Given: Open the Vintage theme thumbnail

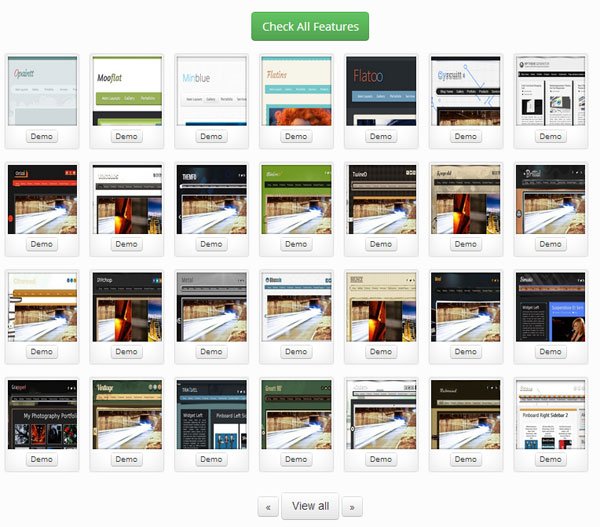Looking at the screenshot, I should (127, 414).
